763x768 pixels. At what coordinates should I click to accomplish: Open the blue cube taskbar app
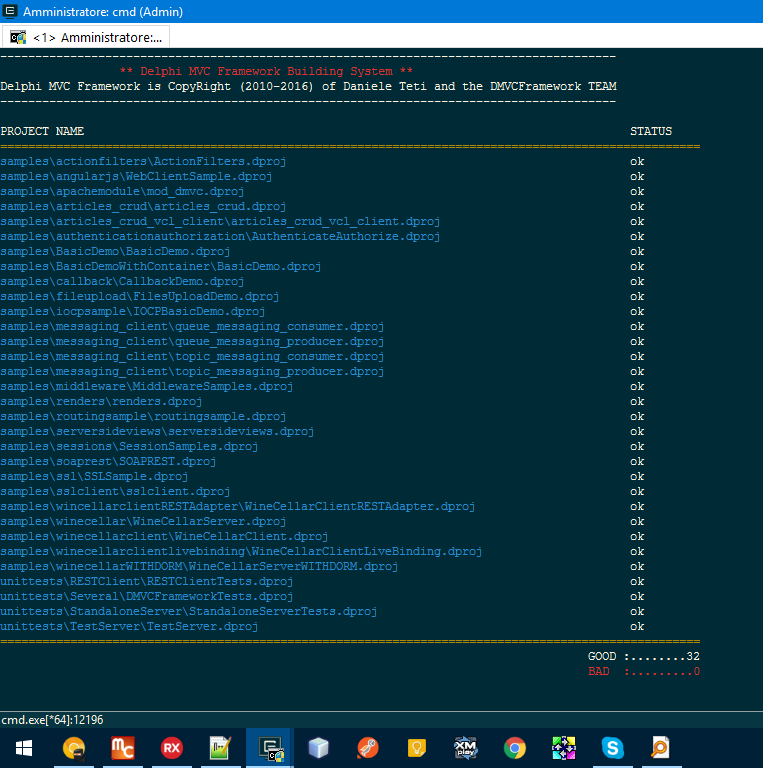pyautogui.click(x=318, y=748)
